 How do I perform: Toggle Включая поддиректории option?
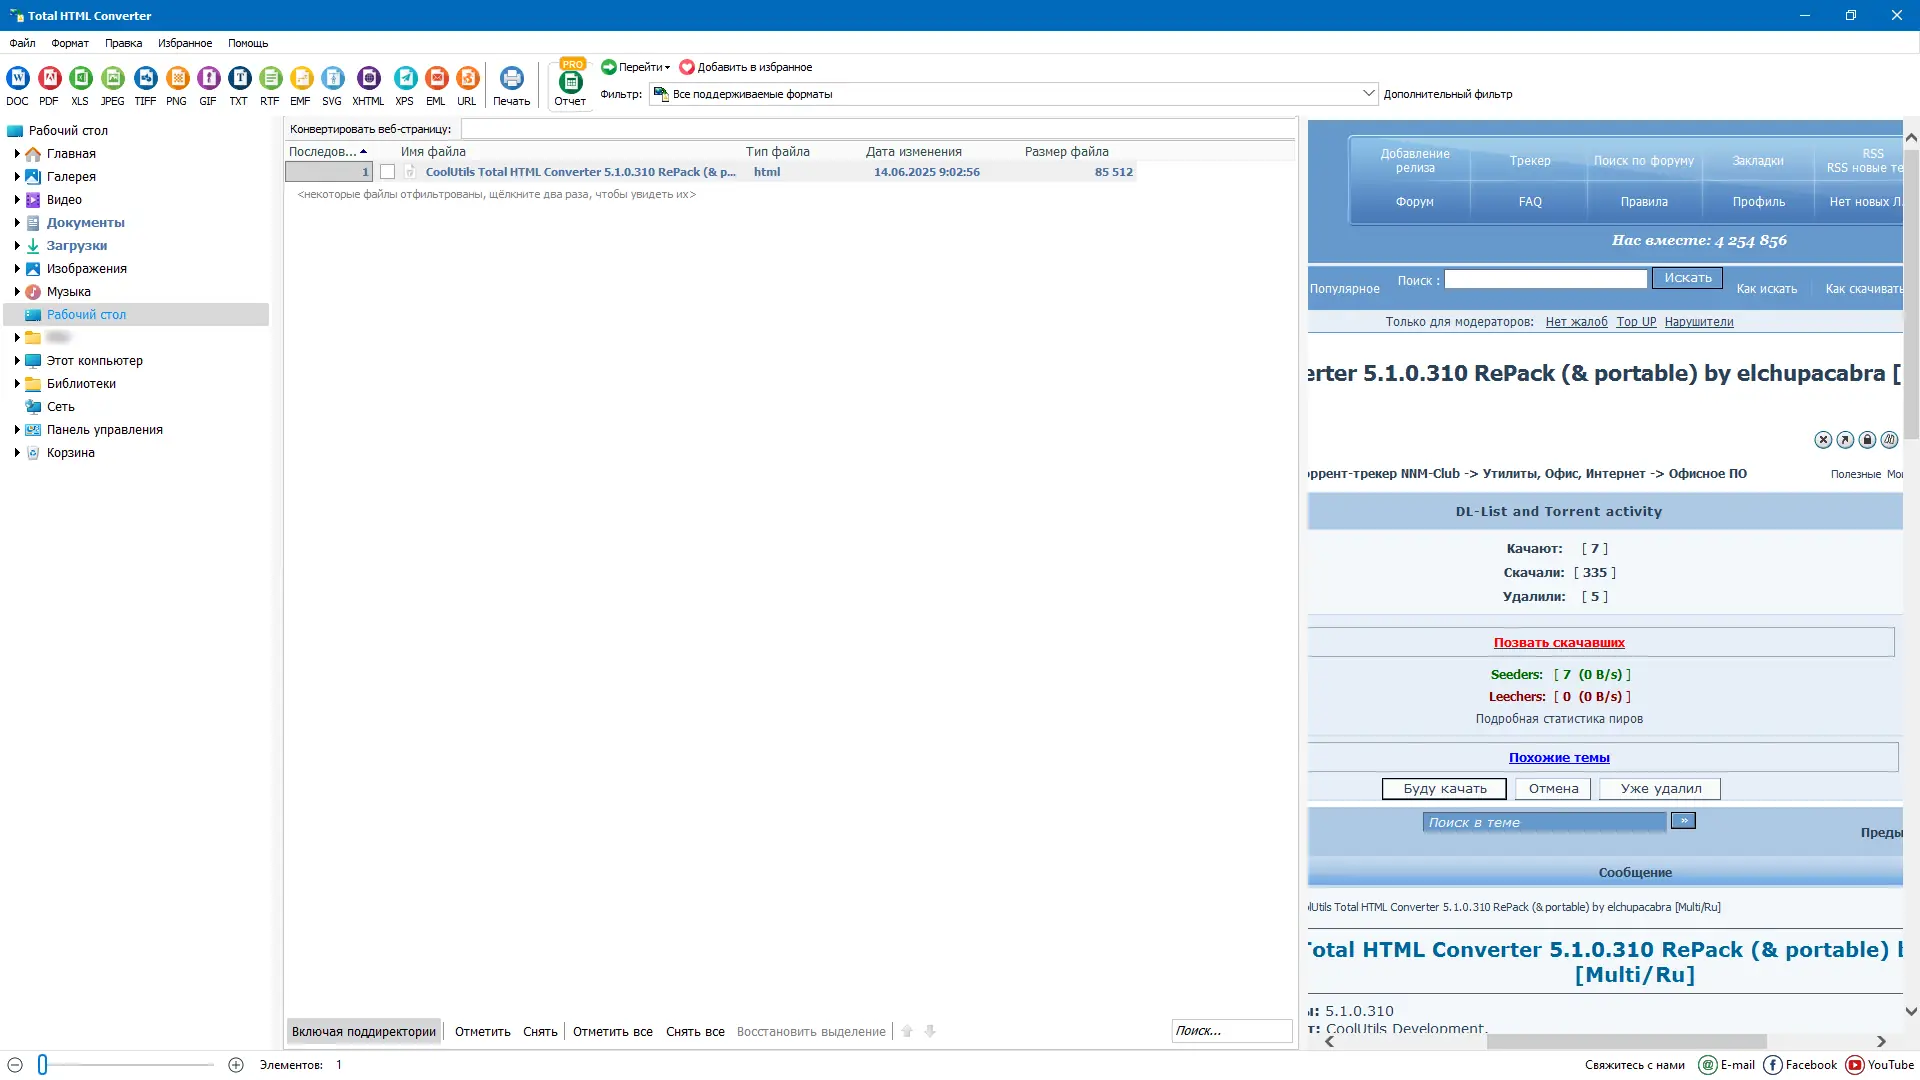pos(363,1031)
